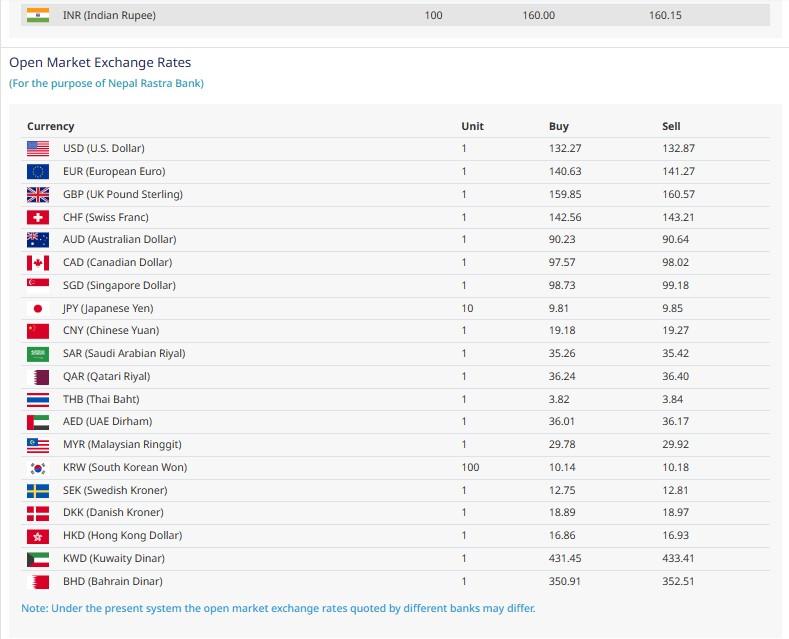This screenshot has width=789, height=639.
Task: Click the Currency column header
Action: [x=51, y=126]
